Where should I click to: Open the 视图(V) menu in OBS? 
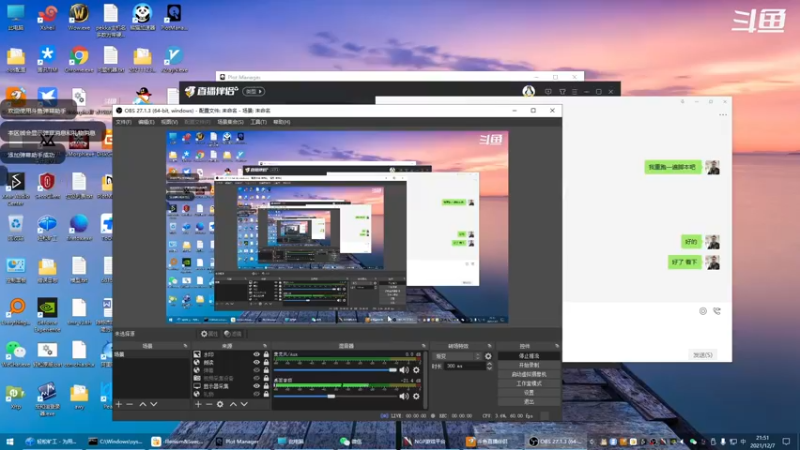(169, 122)
